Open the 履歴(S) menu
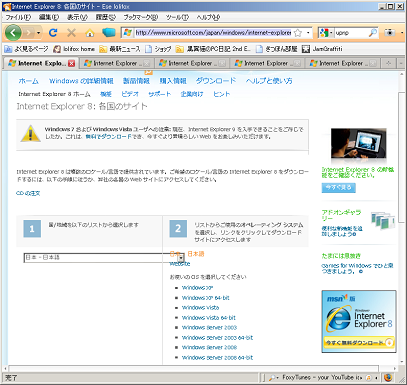 106,17
